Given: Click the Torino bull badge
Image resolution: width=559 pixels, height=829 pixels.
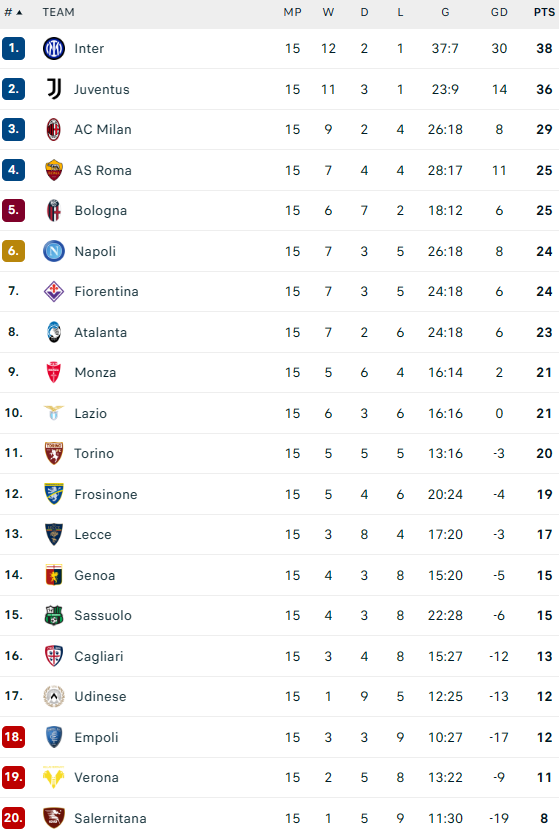Looking at the screenshot, I should click(53, 453).
